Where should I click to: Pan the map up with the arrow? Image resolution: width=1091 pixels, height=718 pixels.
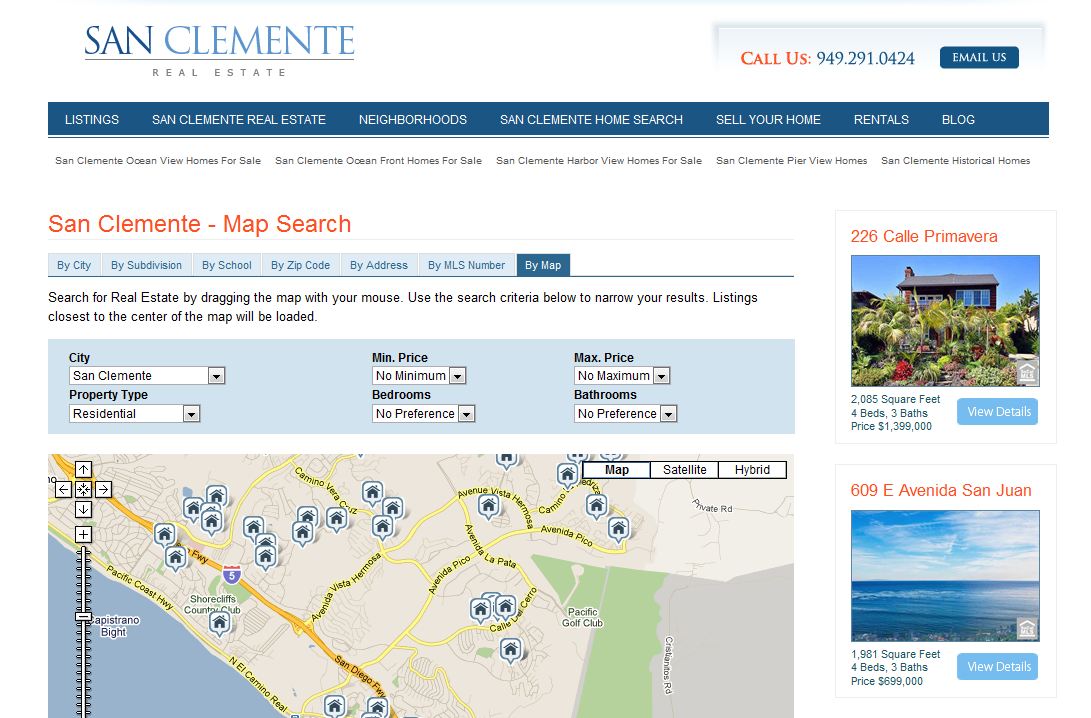click(x=83, y=469)
